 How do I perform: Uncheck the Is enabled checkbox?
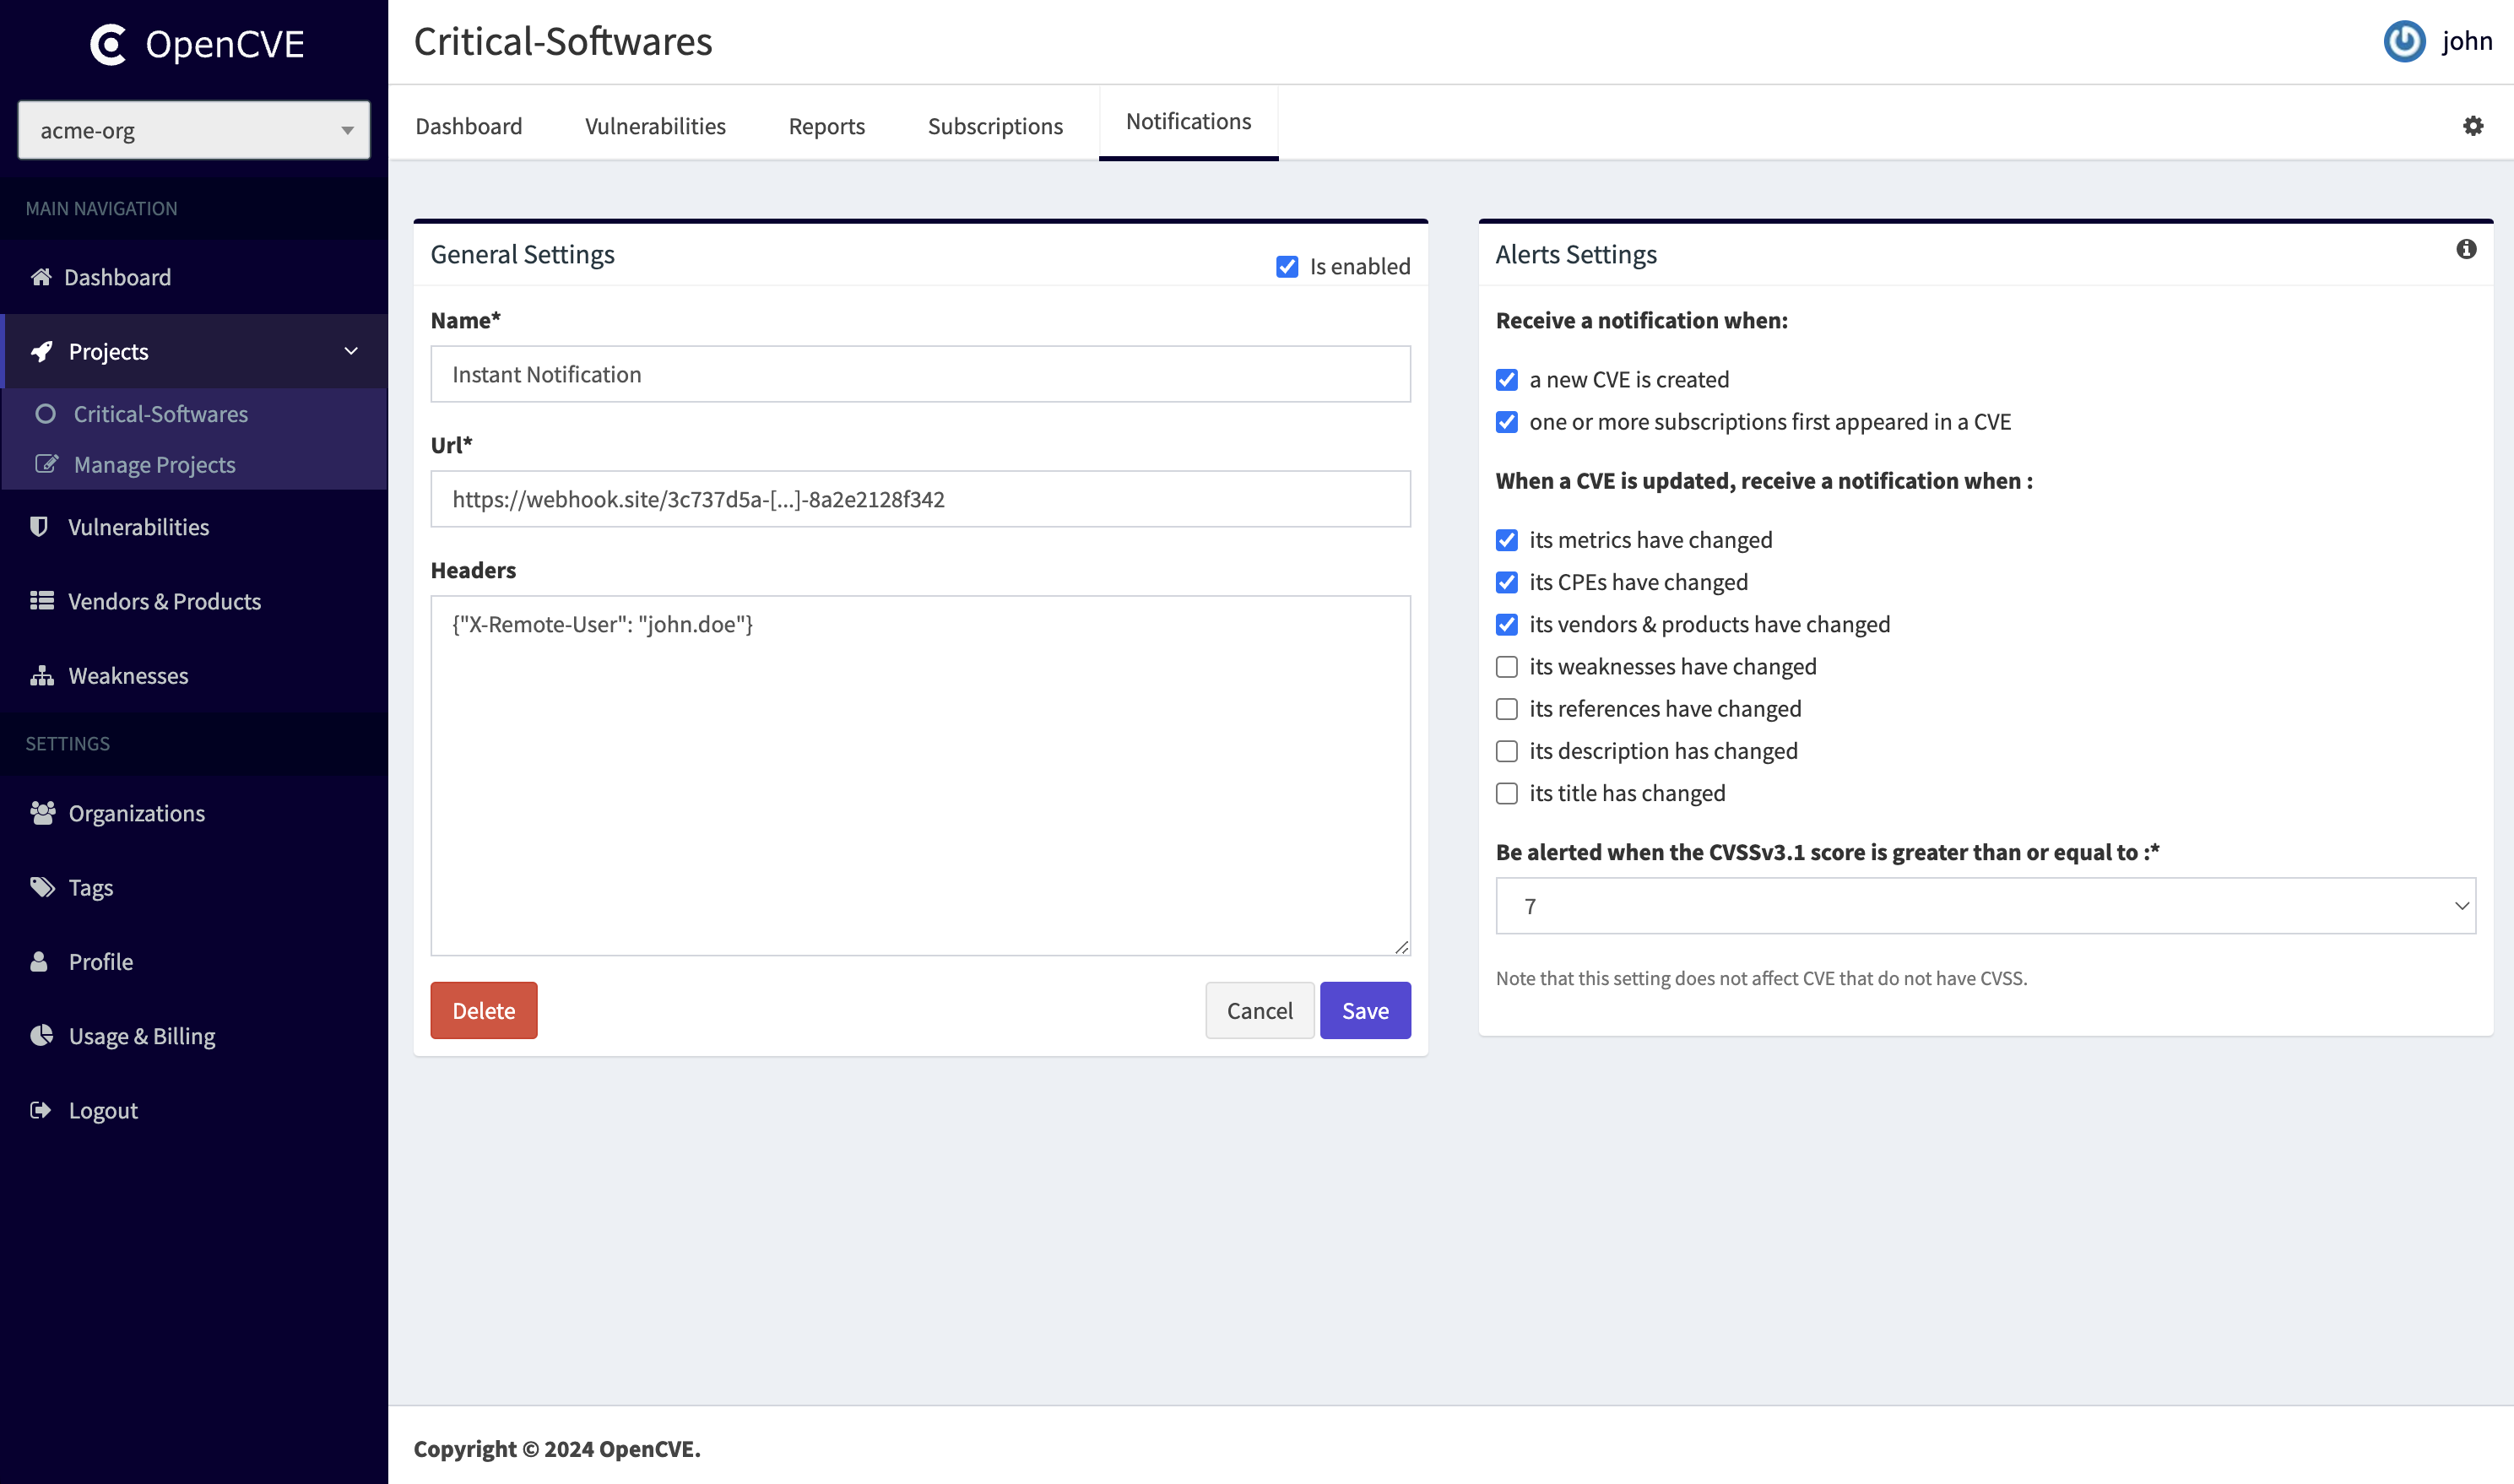[1287, 267]
